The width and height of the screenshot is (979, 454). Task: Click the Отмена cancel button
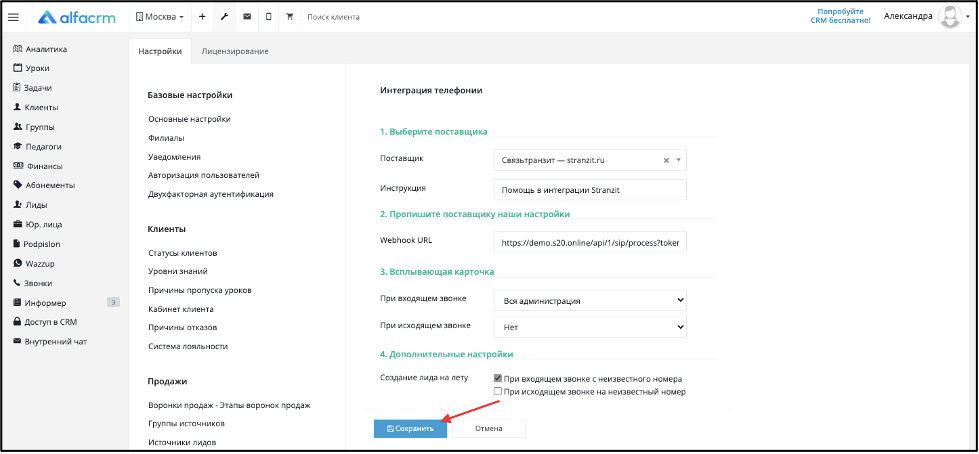tap(488, 429)
